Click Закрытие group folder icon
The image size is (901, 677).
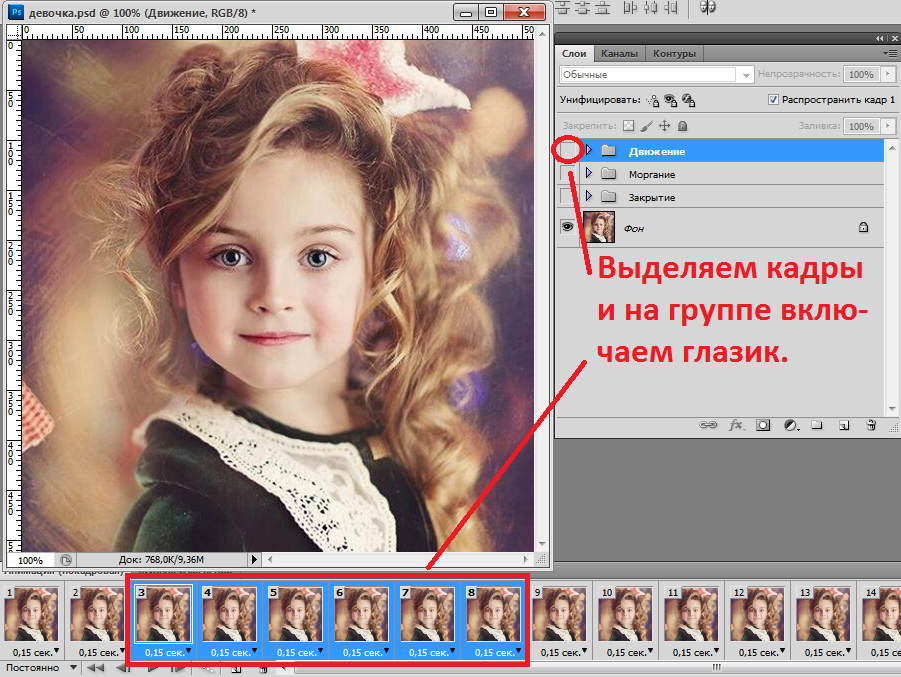[x=608, y=197]
